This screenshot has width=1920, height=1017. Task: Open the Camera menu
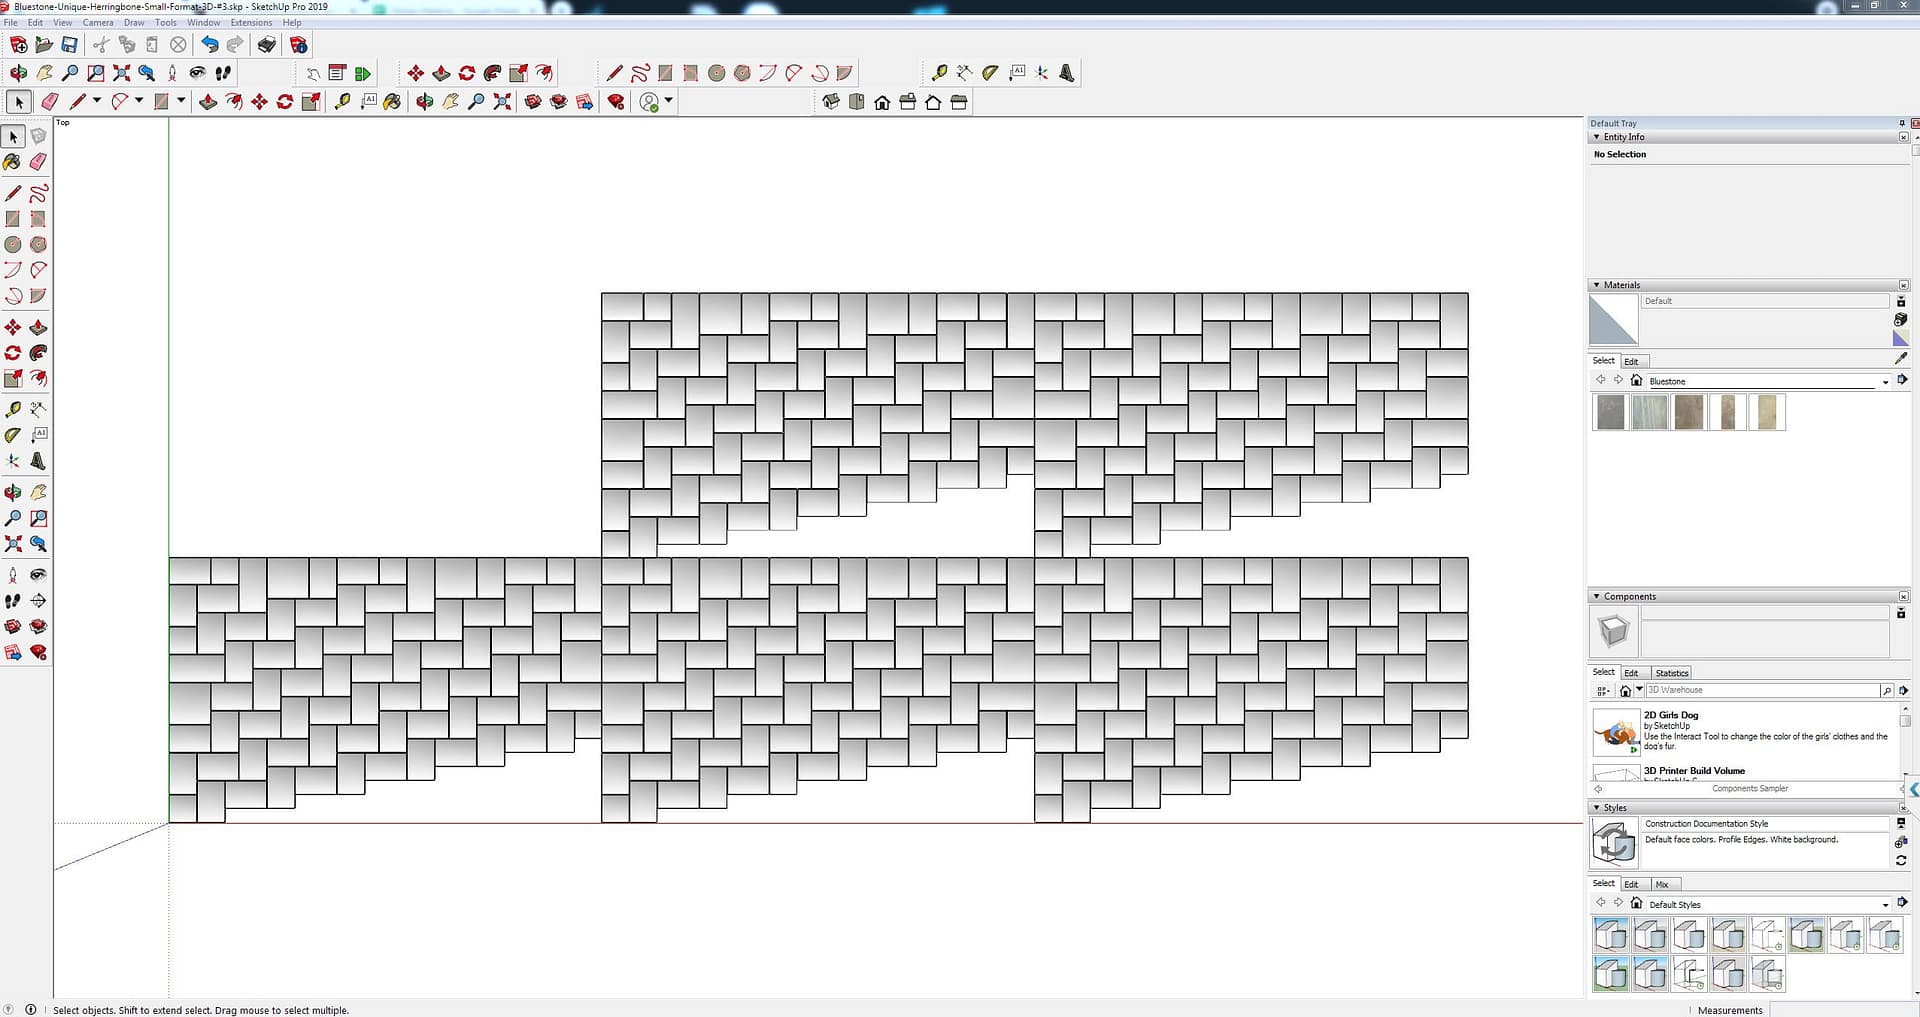[x=97, y=22]
